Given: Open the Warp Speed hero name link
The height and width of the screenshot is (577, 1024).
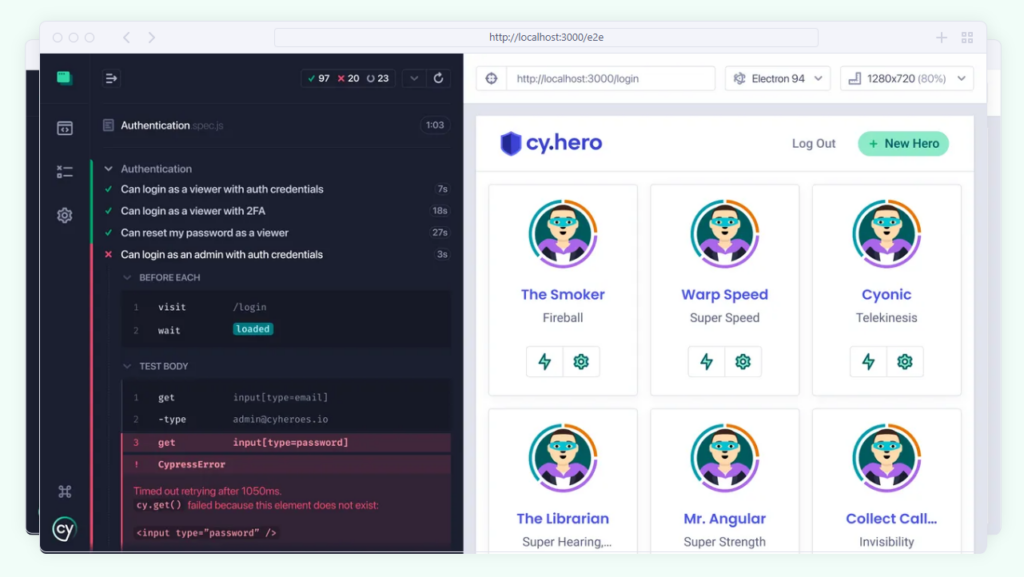Looking at the screenshot, I should click(x=724, y=294).
